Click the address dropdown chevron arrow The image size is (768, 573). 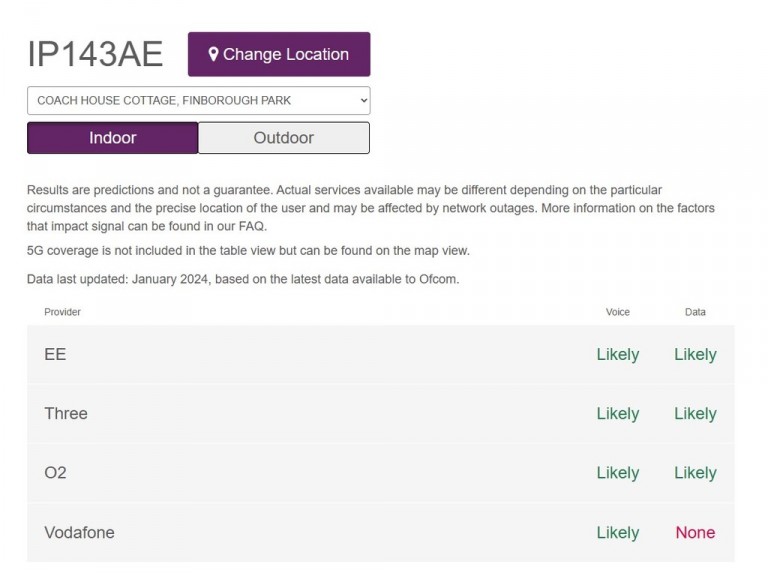coord(363,100)
